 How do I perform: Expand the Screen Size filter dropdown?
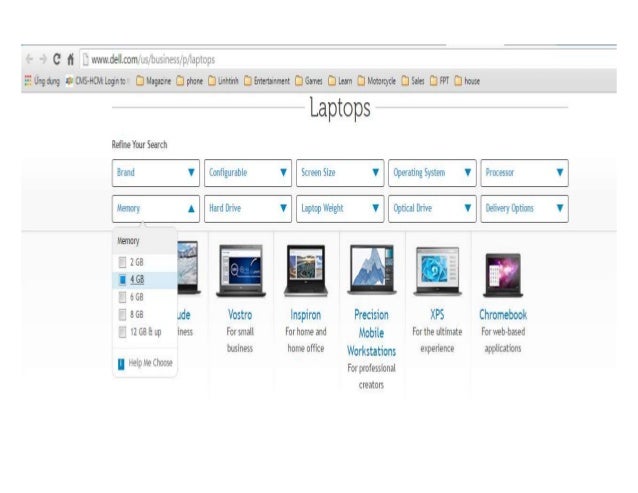coord(340,173)
